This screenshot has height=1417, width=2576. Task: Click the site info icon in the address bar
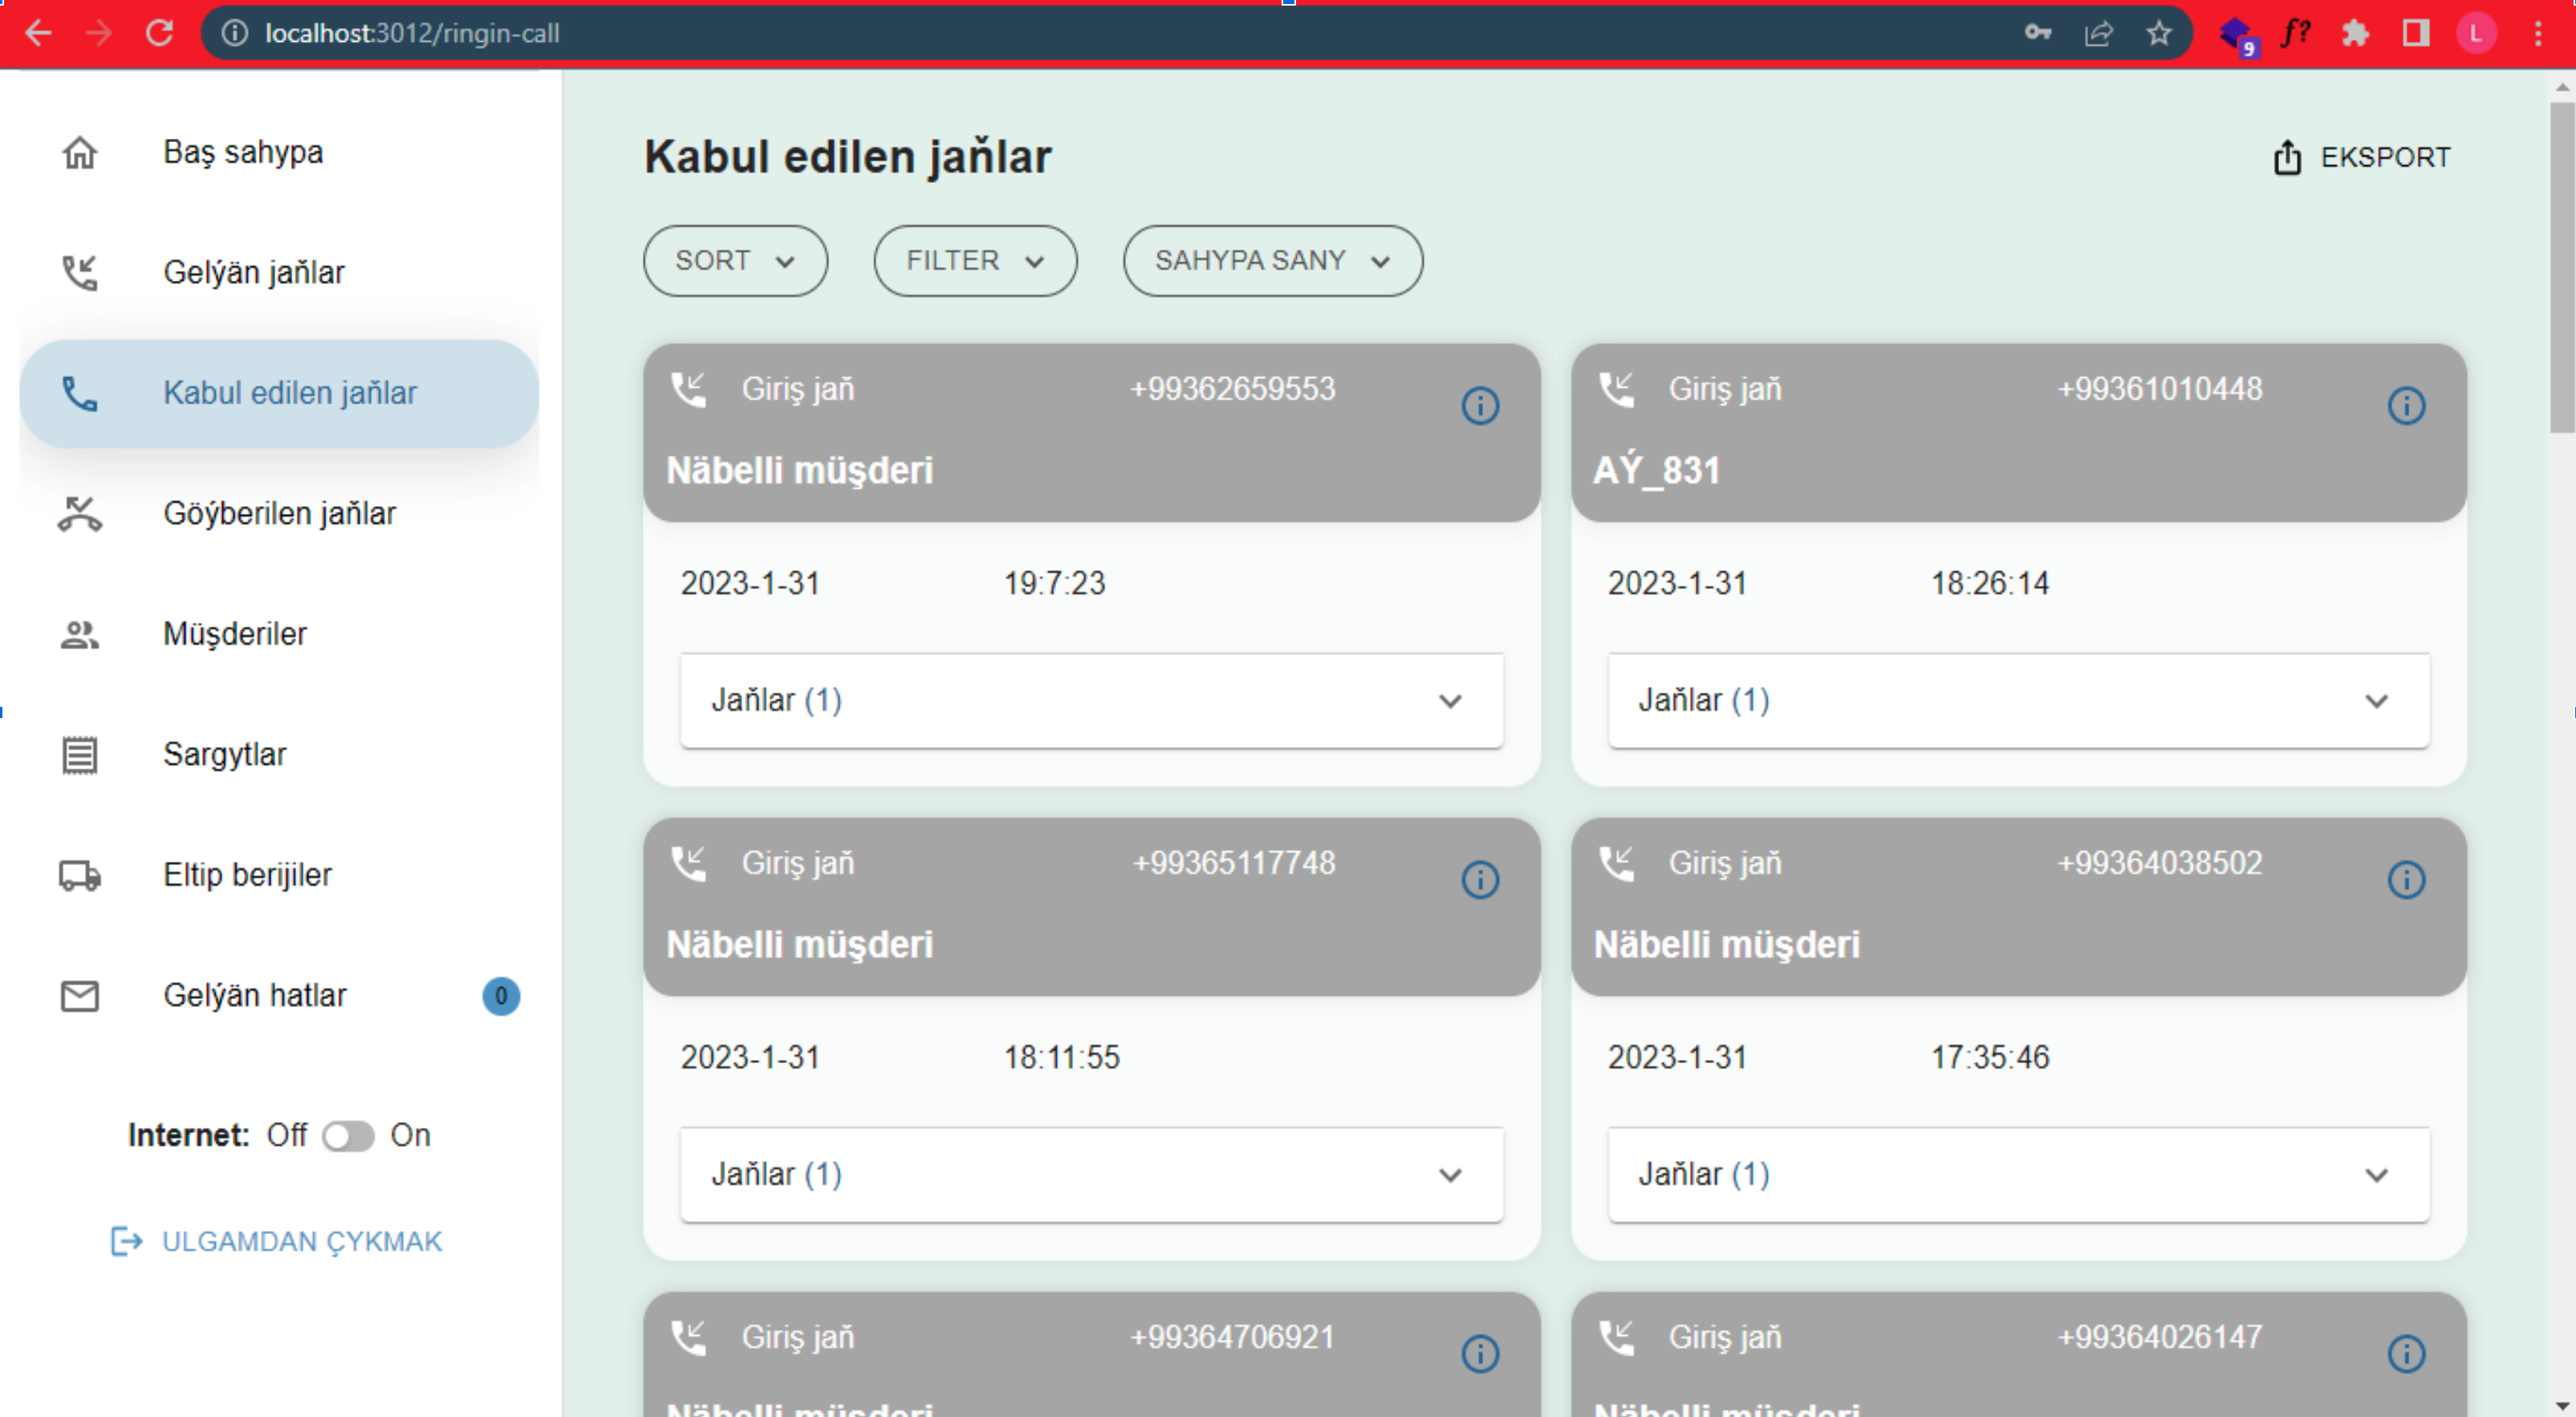click(x=235, y=33)
